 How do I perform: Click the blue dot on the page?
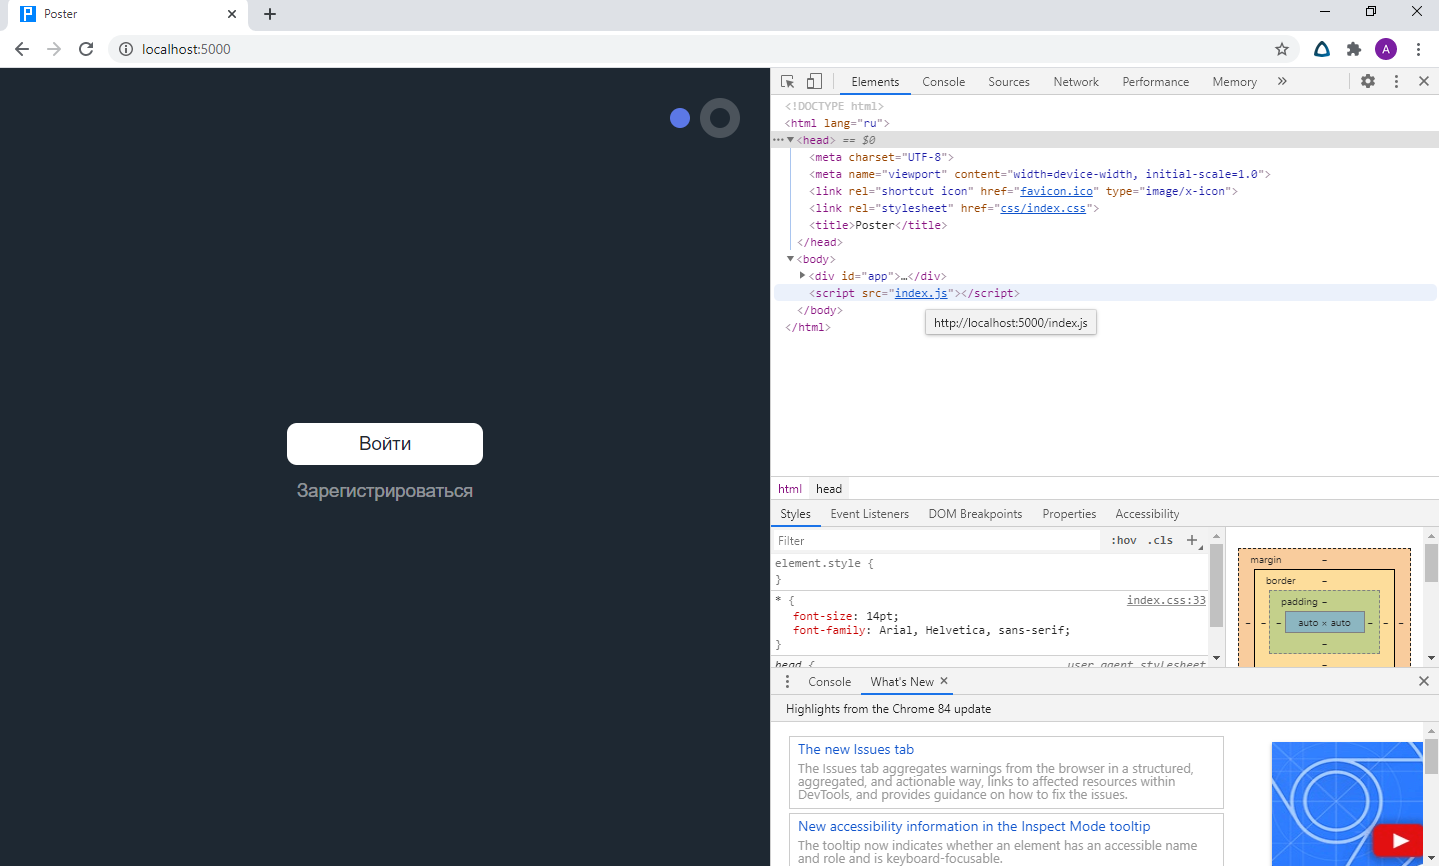click(680, 118)
